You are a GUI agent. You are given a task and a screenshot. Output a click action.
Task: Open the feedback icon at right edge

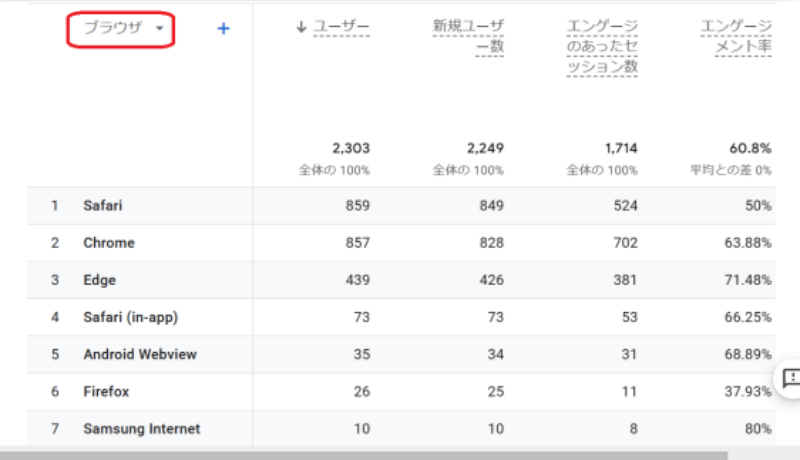tap(790, 378)
